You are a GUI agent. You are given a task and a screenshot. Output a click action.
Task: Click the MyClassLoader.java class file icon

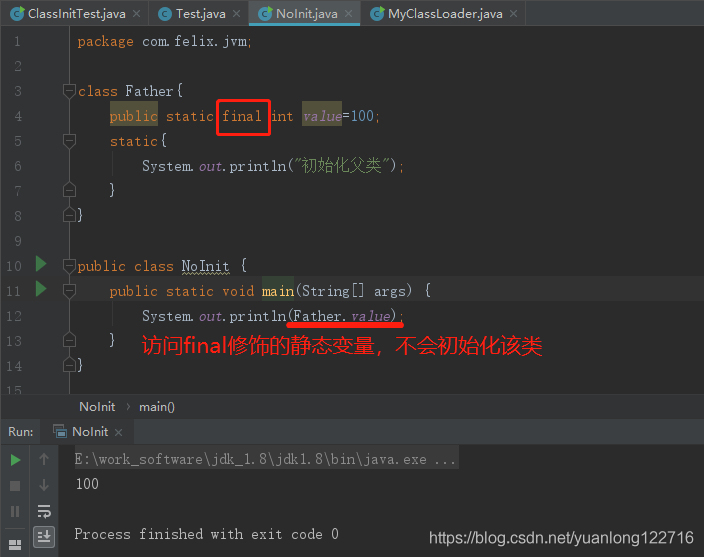[377, 14]
